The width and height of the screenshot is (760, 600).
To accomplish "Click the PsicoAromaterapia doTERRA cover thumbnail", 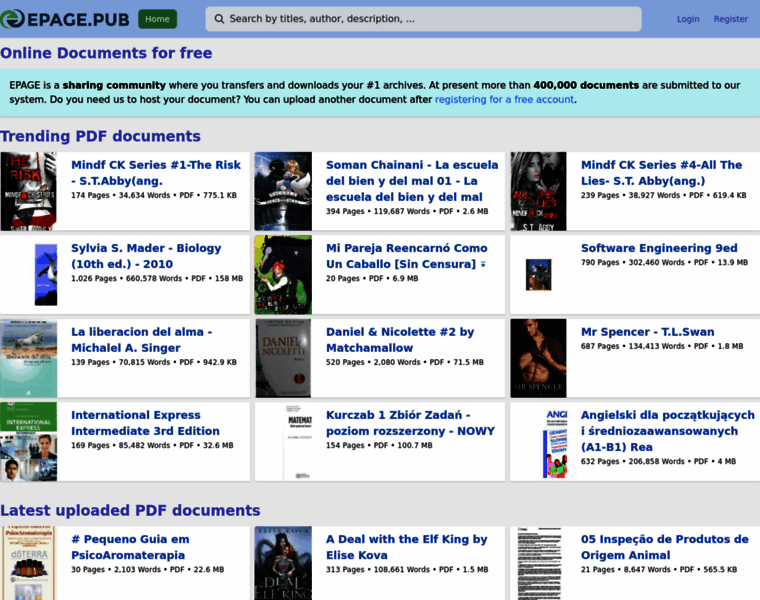I will click(x=29, y=563).
